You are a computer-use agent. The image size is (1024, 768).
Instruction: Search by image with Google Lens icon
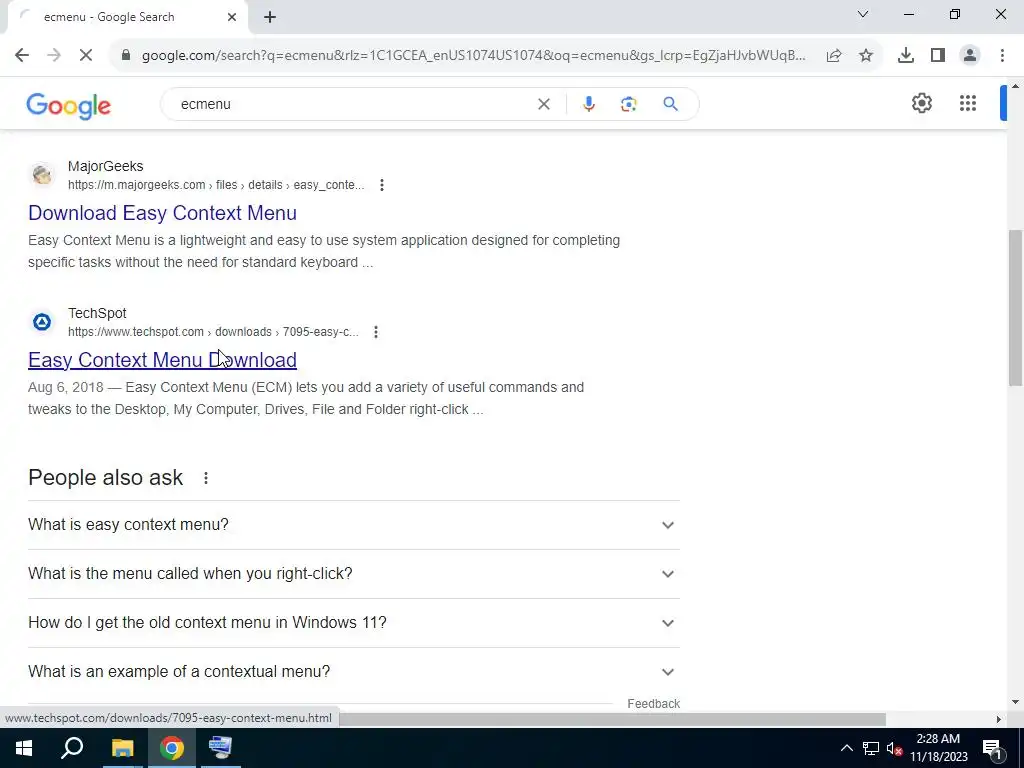[x=628, y=104]
